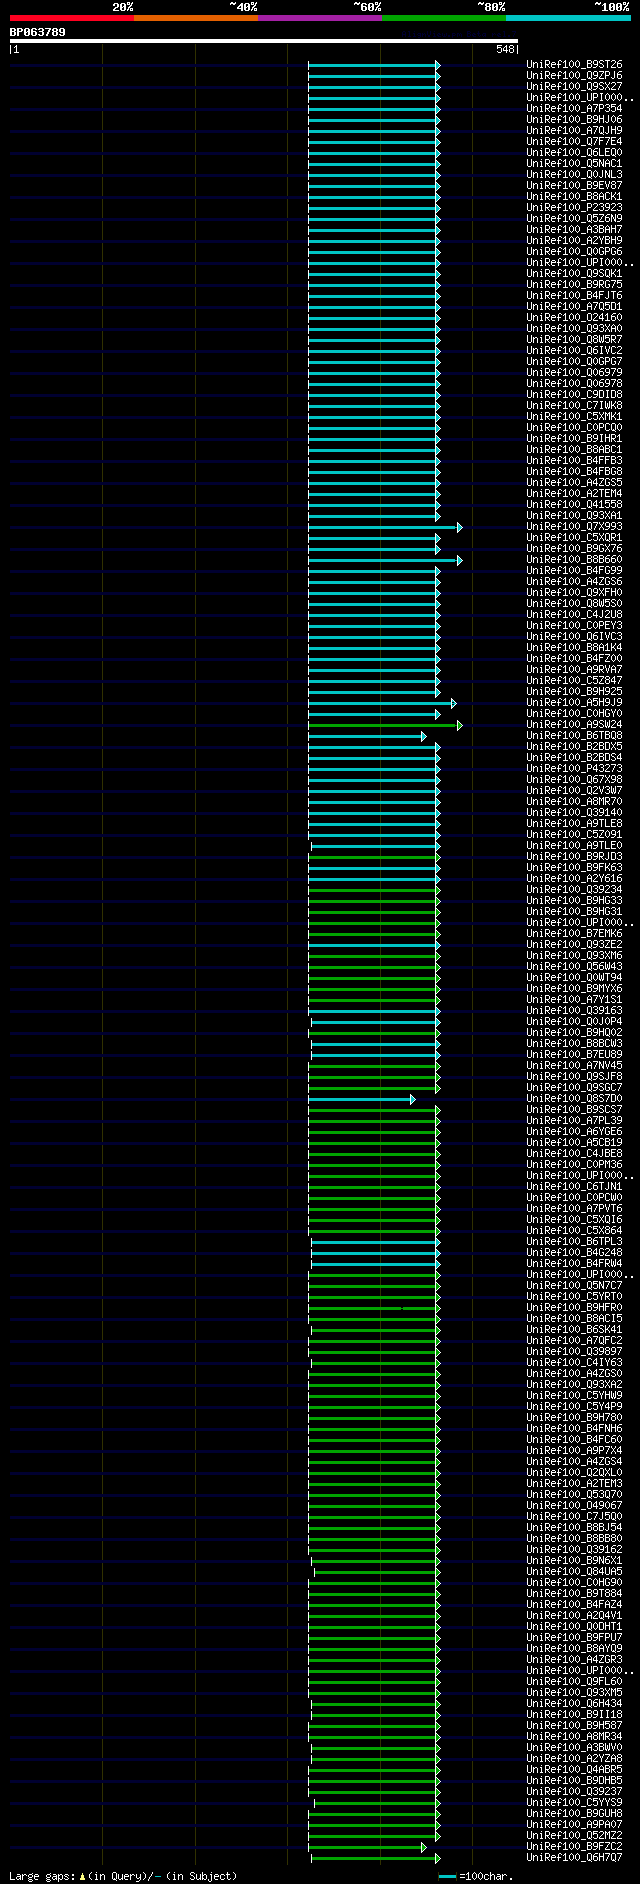This screenshot has width=640, height=1884.
Task: Open hit UniRef100_Q9ZPJ6
Action: coord(574,76)
